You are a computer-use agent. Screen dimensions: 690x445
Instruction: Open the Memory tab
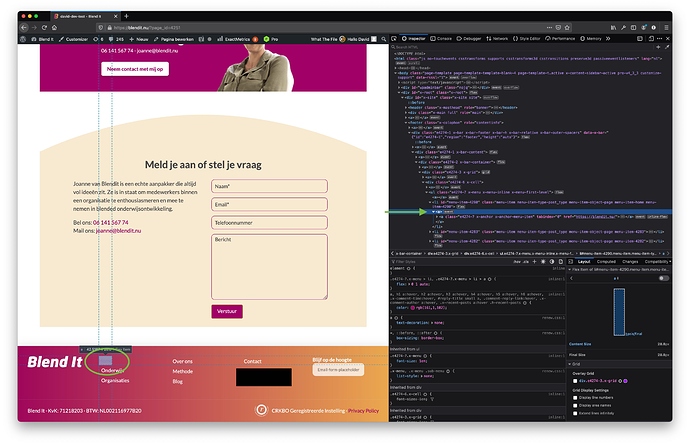[591, 39]
